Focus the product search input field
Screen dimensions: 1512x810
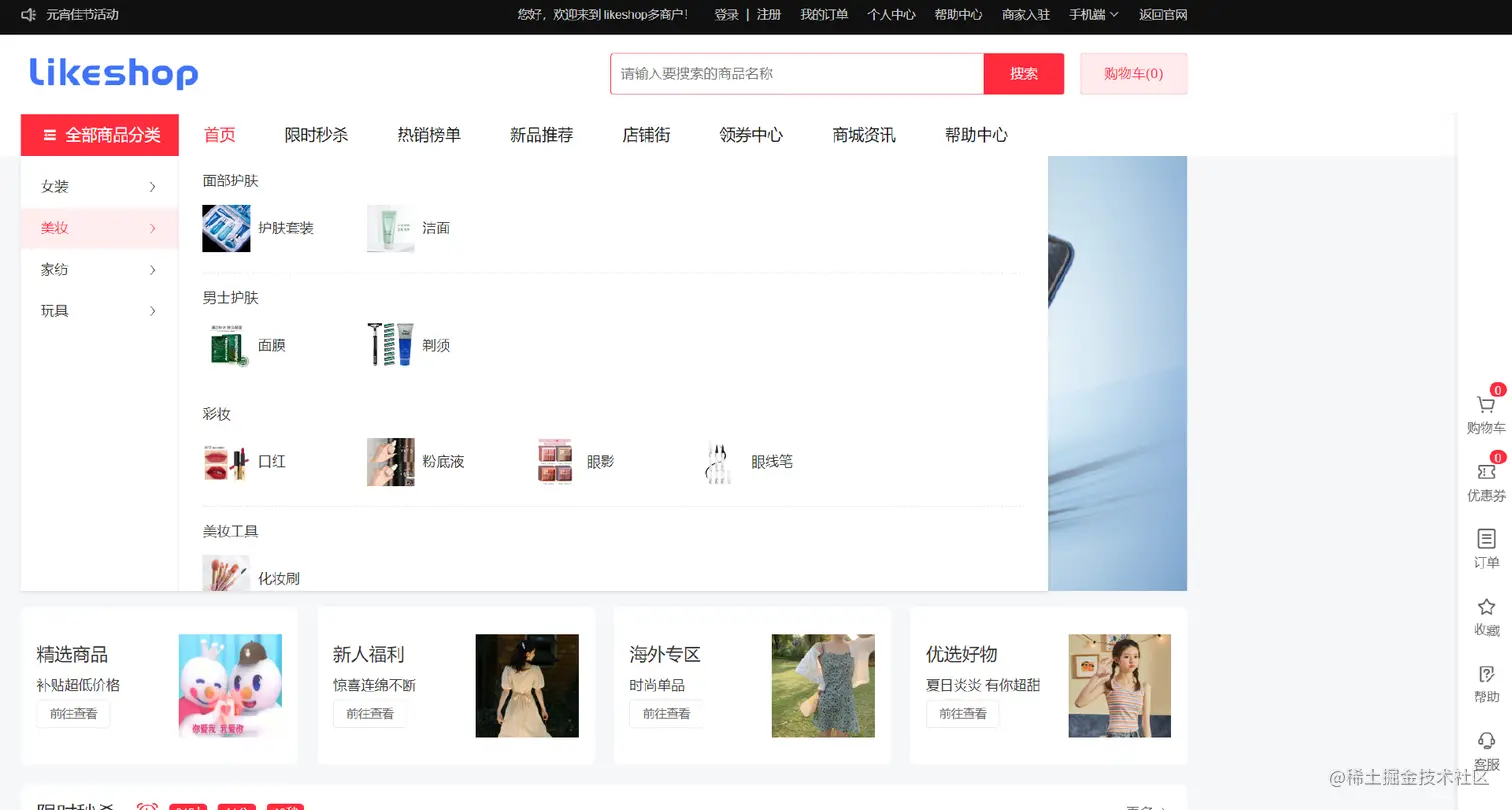797,74
